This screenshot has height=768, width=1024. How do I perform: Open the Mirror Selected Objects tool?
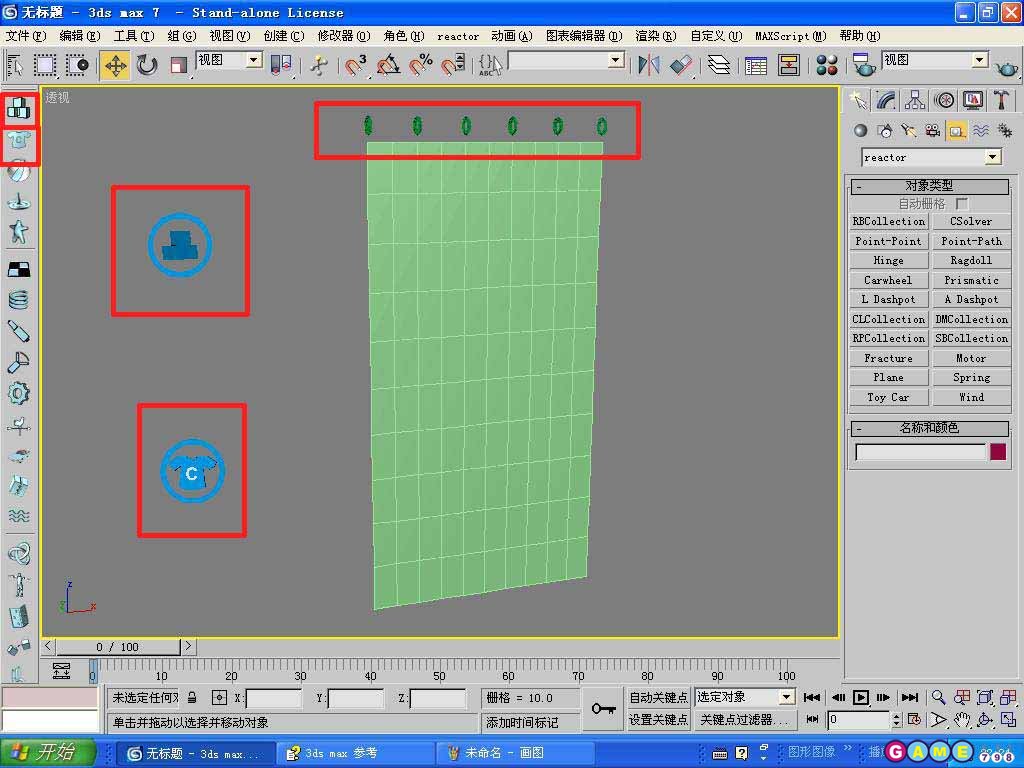[x=648, y=65]
